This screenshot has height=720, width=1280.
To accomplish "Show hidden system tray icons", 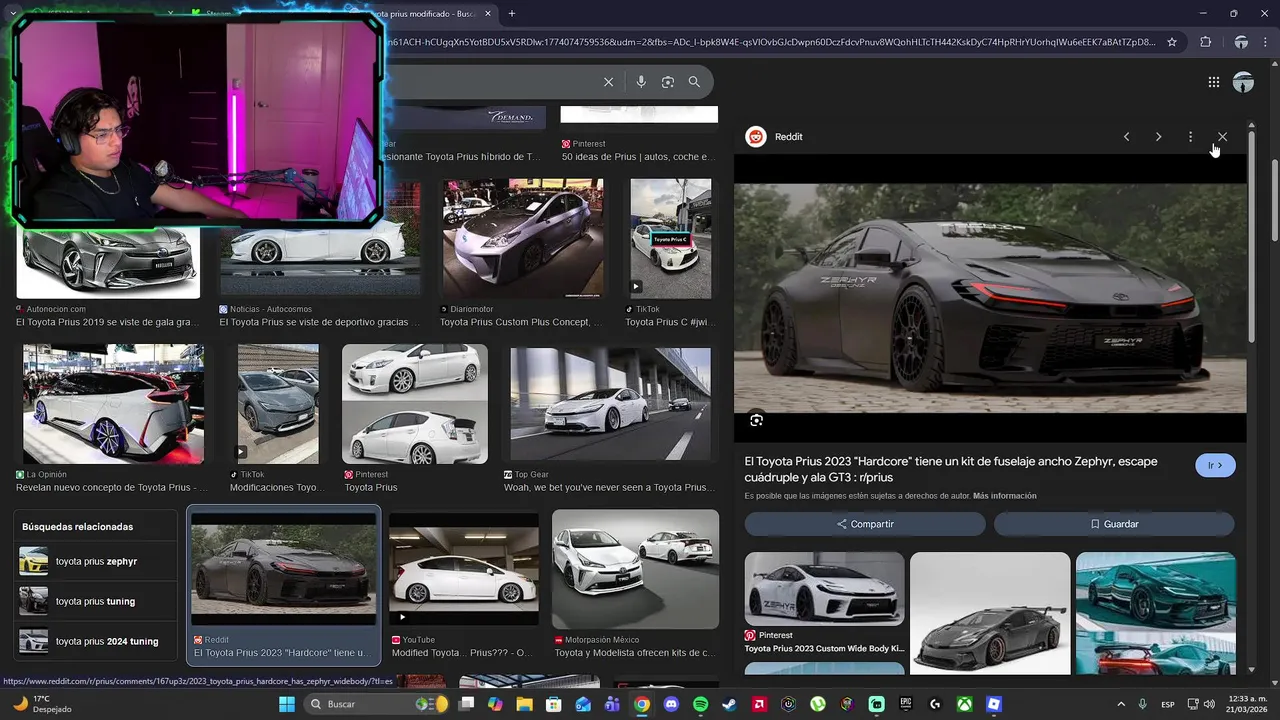I will click(x=1120, y=704).
